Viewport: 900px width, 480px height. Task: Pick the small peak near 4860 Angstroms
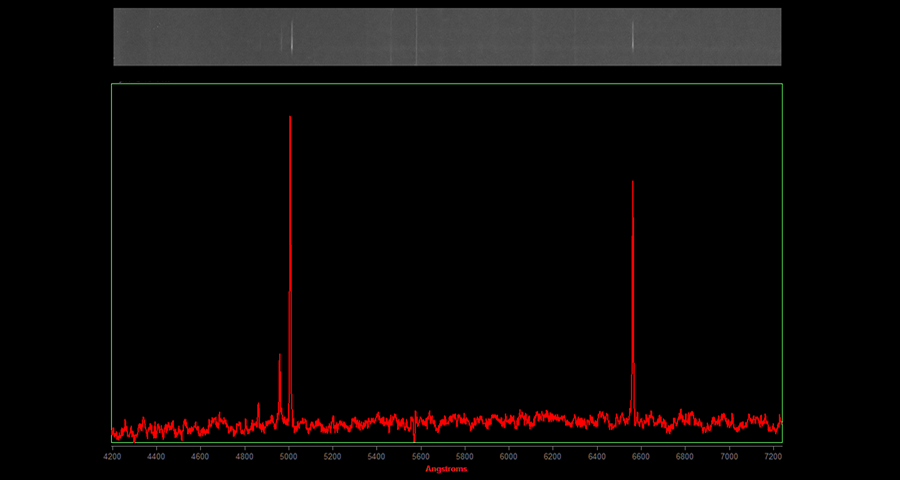coord(258,406)
